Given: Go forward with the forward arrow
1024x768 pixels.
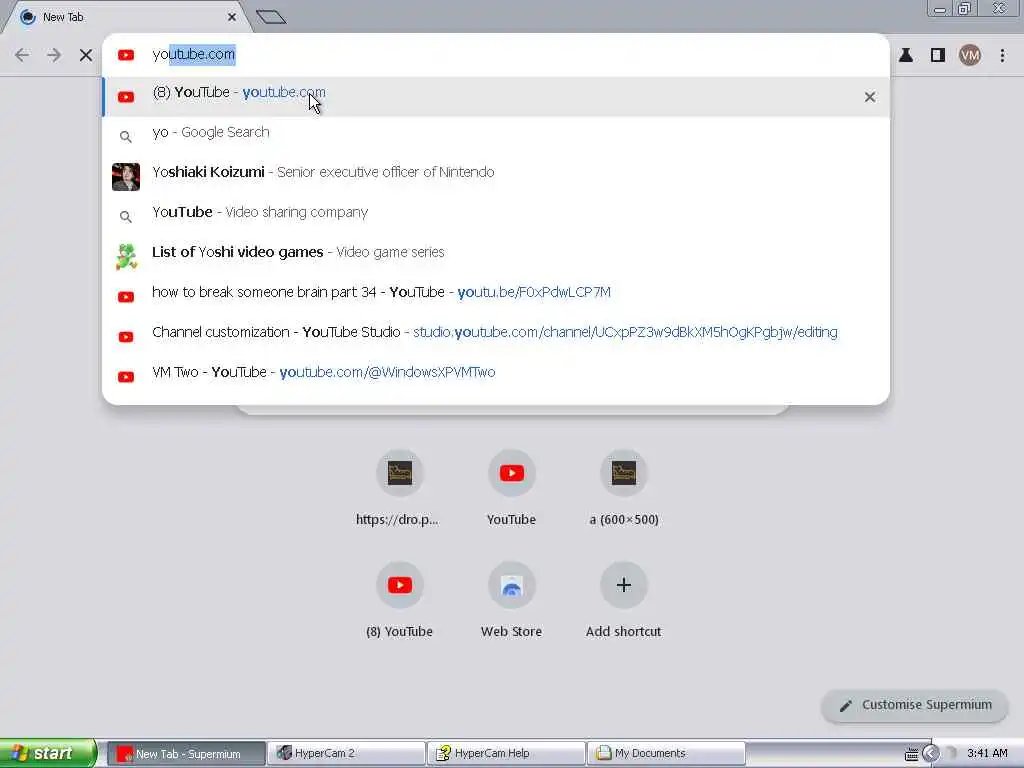Looking at the screenshot, I should pos(54,55).
